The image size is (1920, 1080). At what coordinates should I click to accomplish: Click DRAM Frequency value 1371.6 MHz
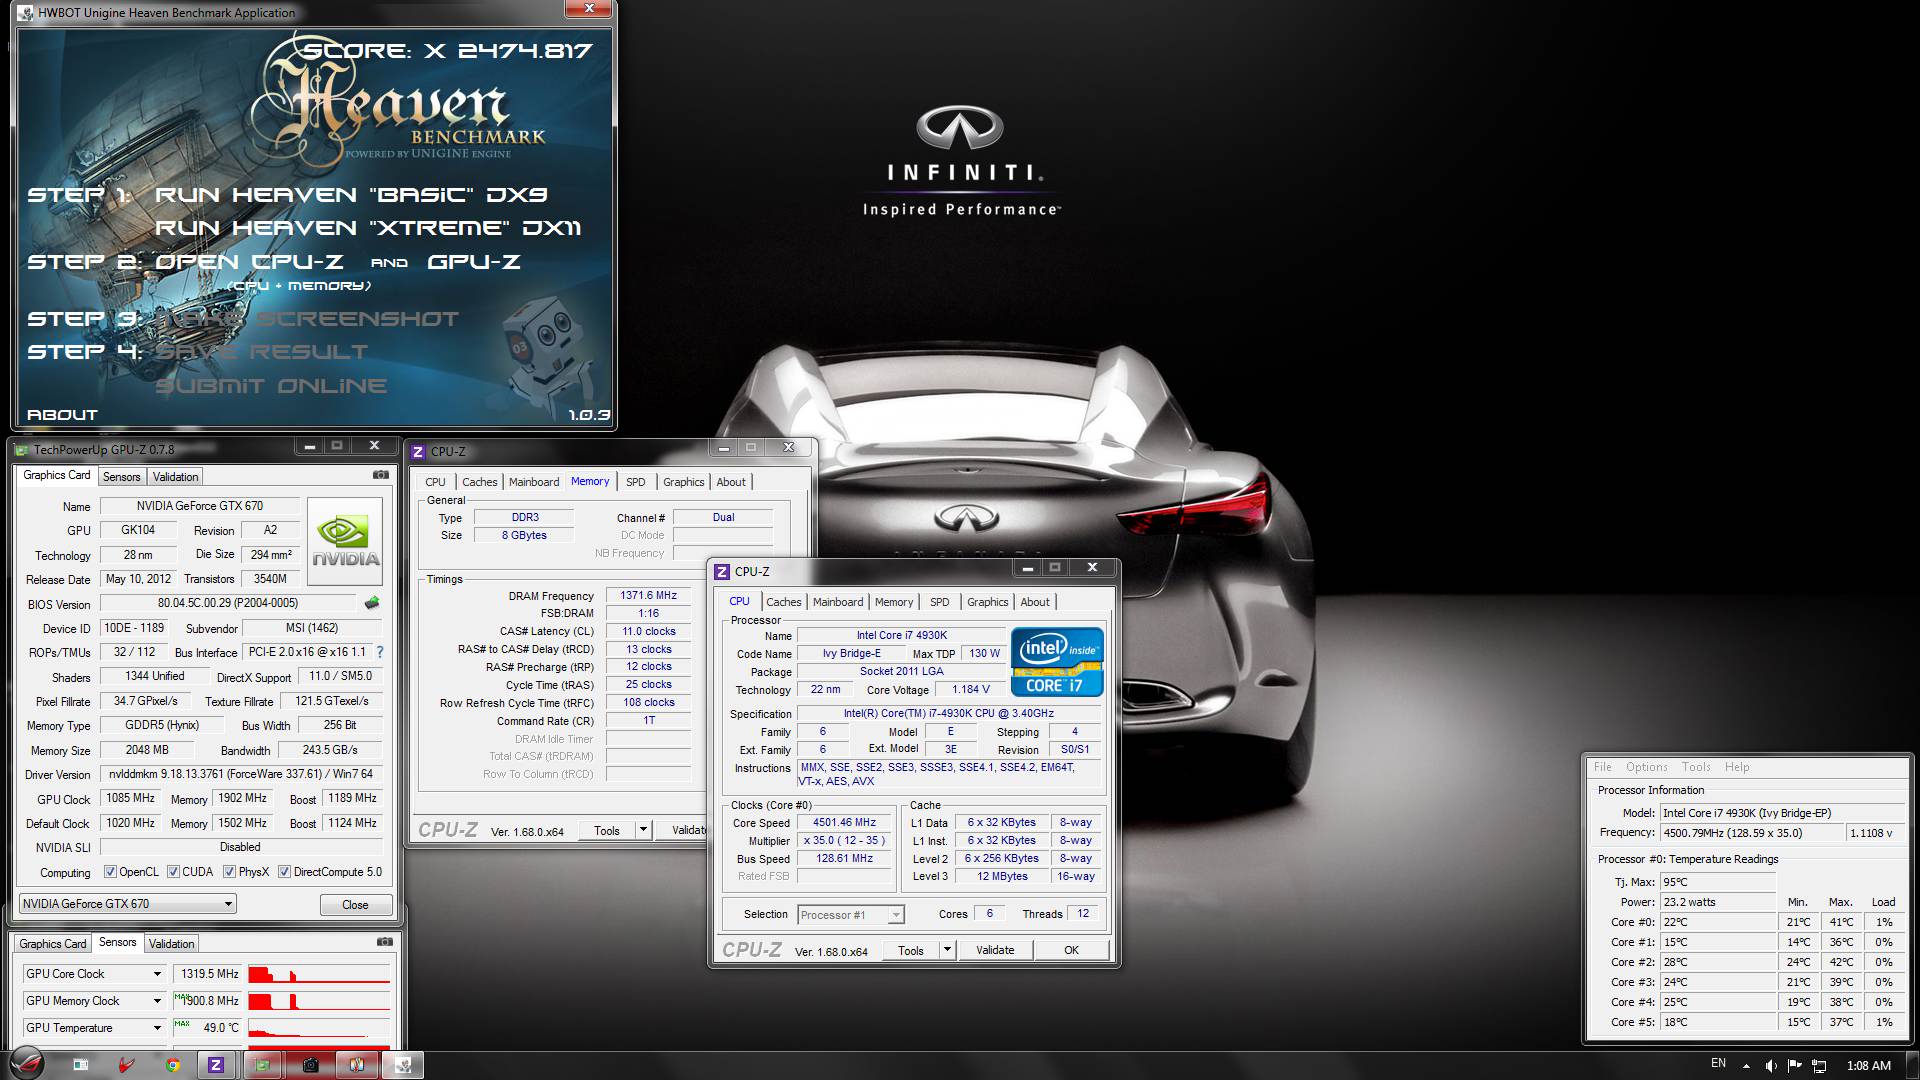coord(648,595)
